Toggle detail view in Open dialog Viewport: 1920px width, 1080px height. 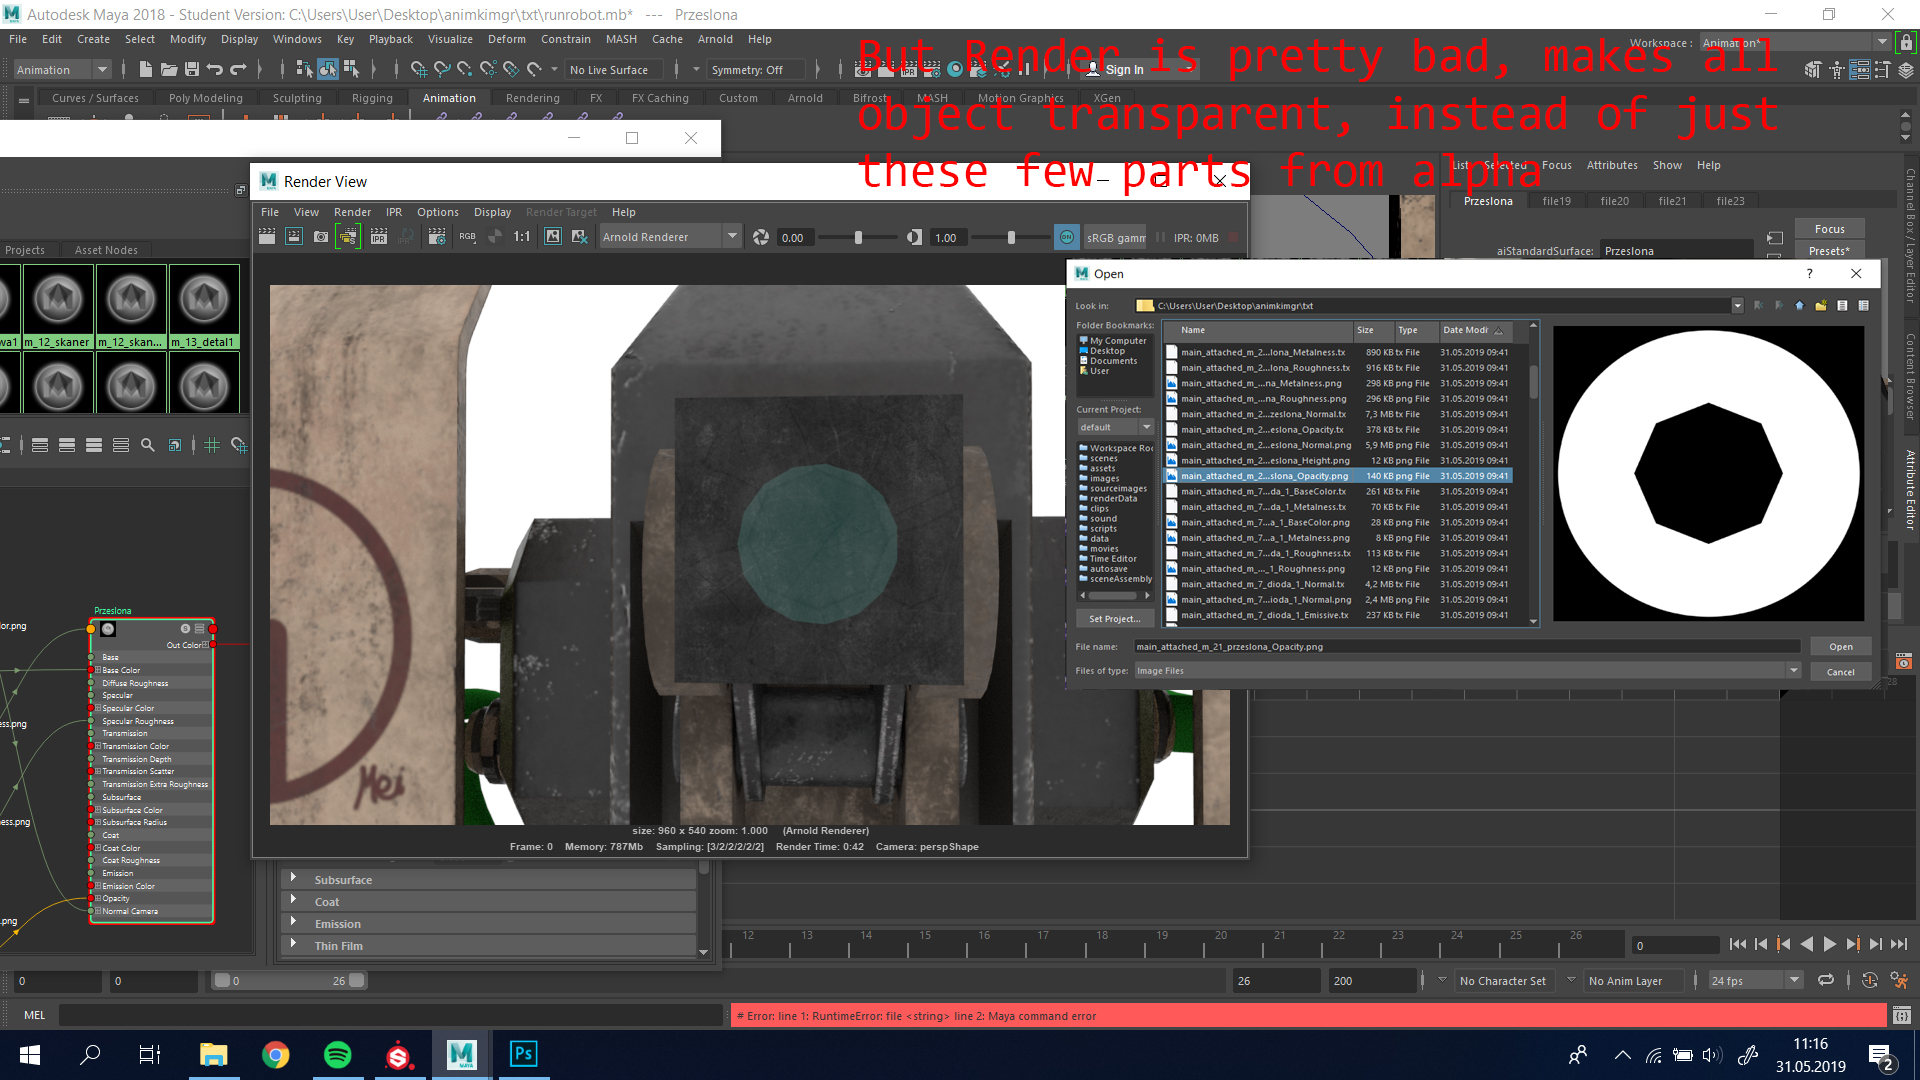(x=1863, y=305)
